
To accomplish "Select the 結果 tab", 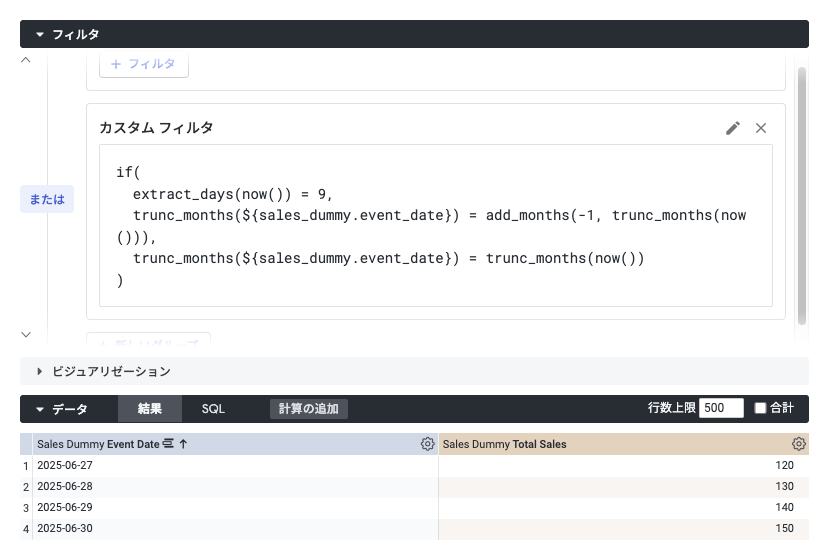I will (x=150, y=409).
